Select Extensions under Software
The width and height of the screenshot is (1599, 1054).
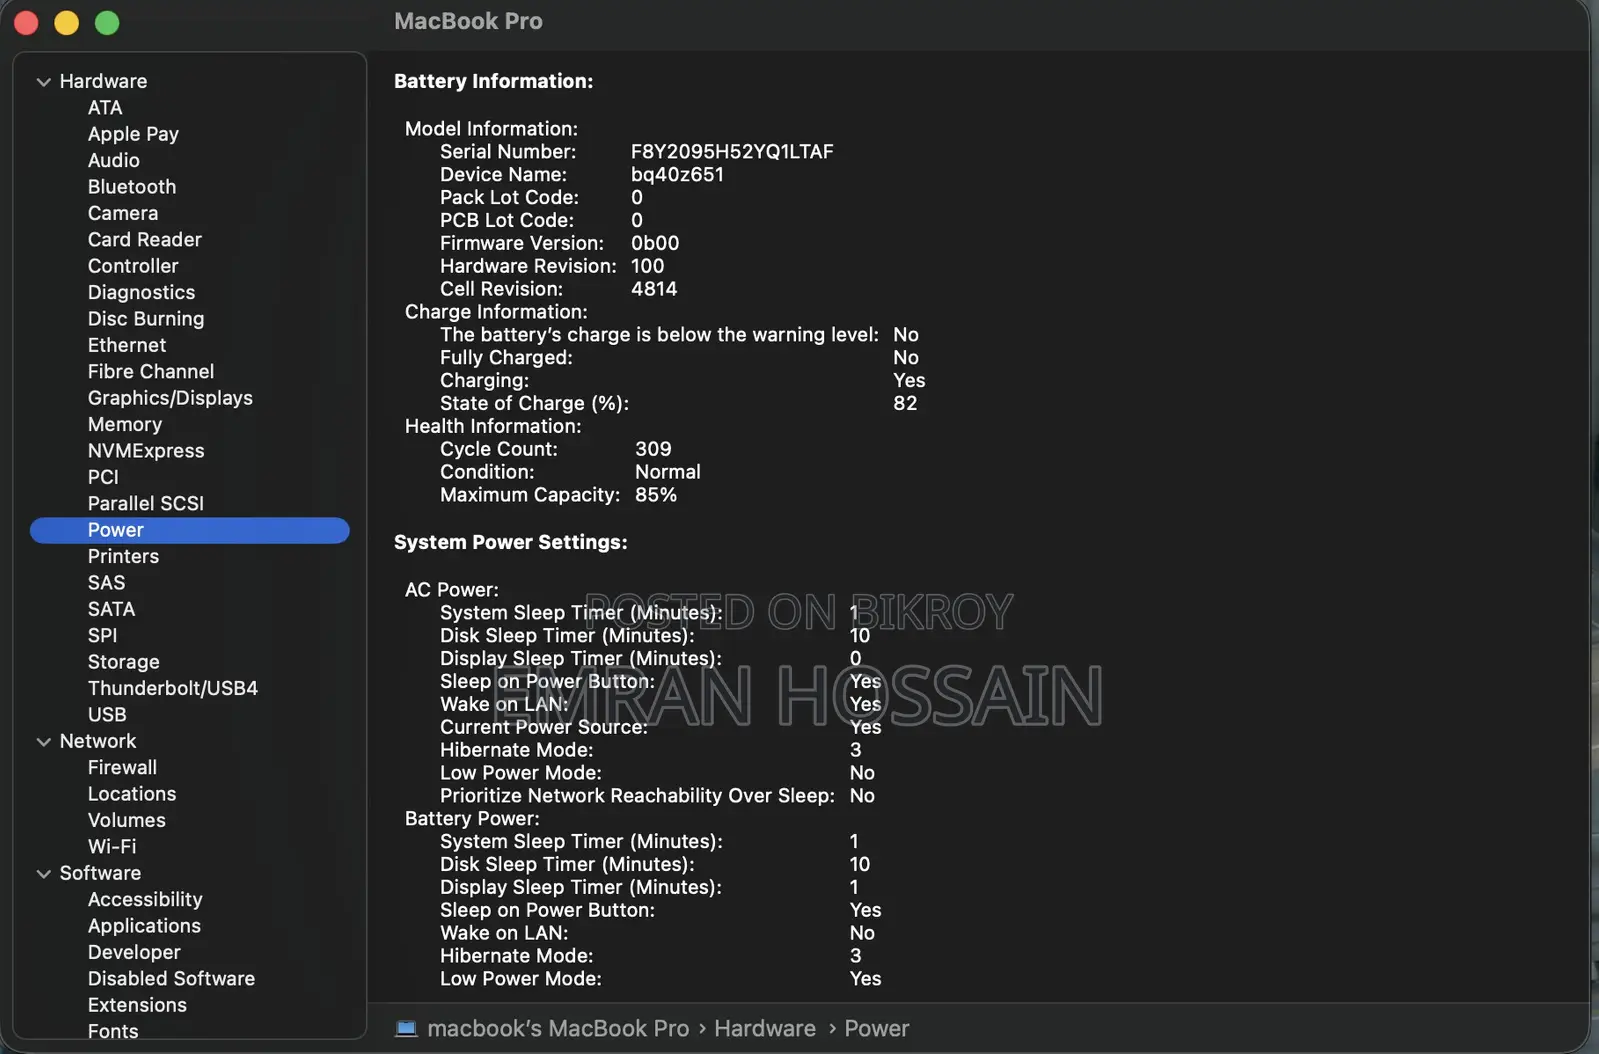click(x=137, y=1005)
